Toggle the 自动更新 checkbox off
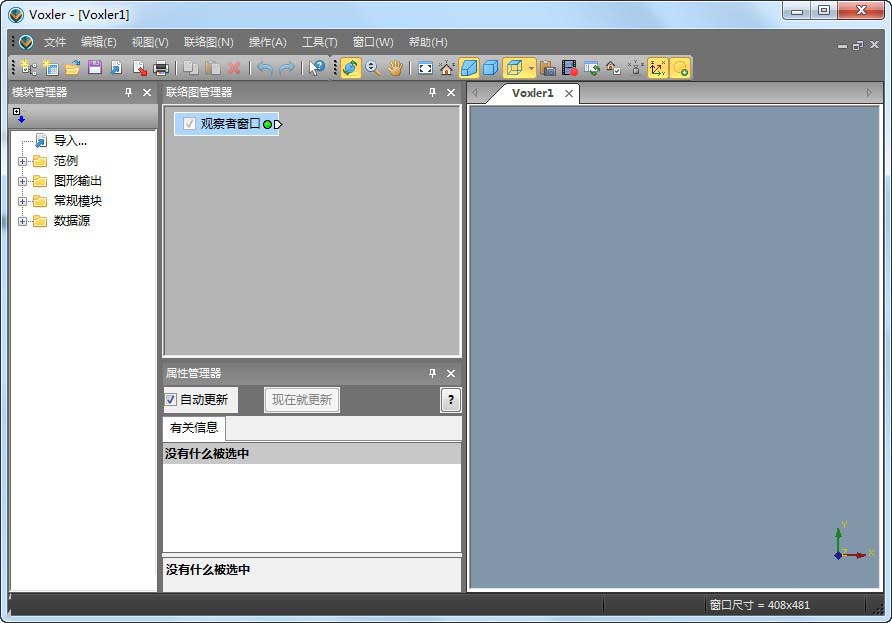The image size is (892, 623). click(x=172, y=400)
